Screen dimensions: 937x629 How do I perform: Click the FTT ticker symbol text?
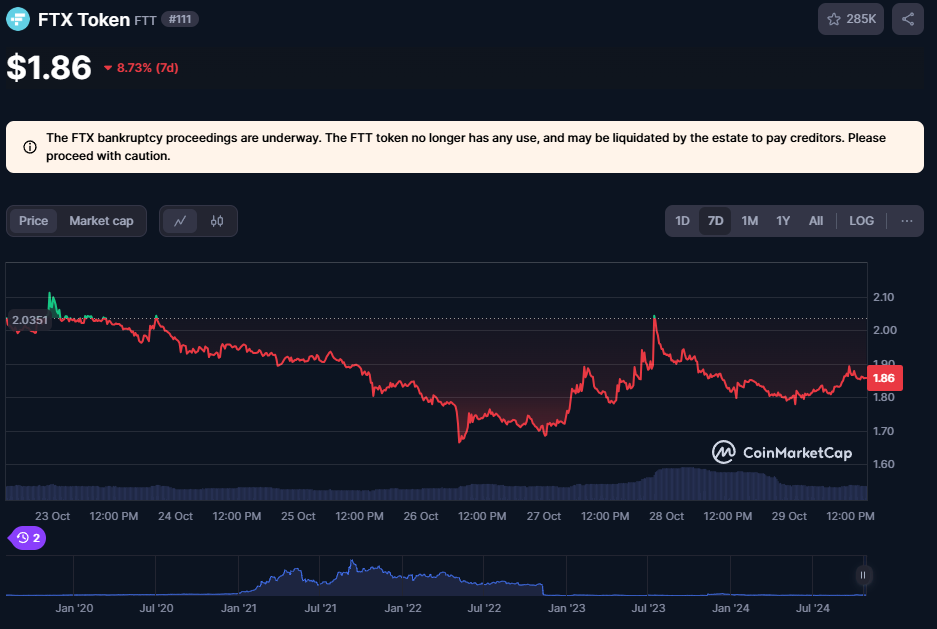coord(145,20)
